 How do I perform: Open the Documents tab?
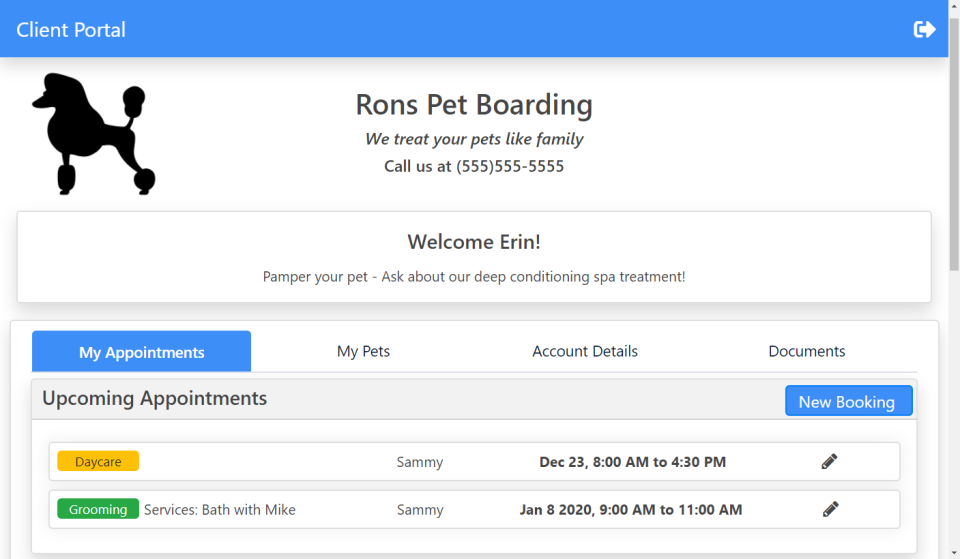(806, 351)
